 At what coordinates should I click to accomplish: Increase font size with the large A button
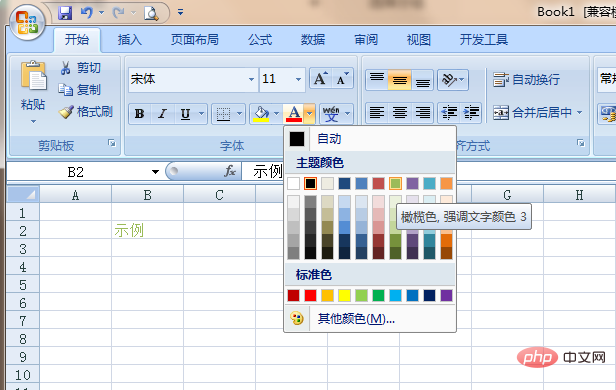click(321, 79)
